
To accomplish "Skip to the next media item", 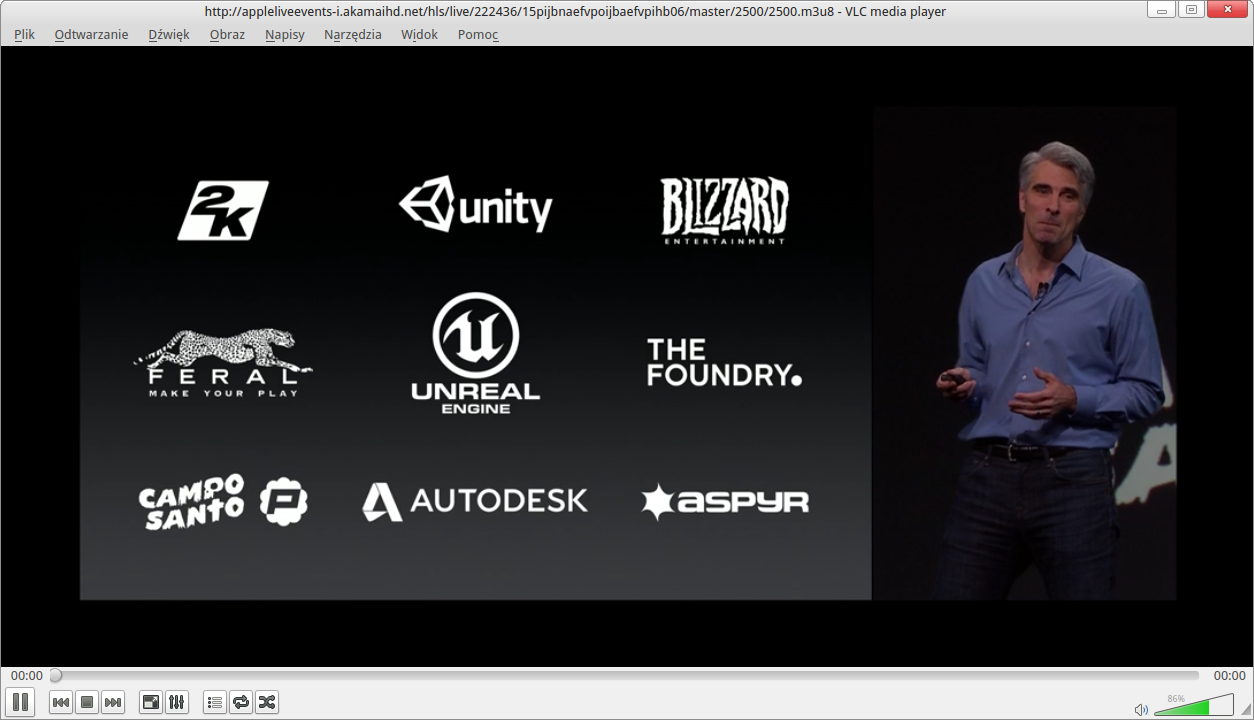I will pyautogui.click(x=113, y=702).
